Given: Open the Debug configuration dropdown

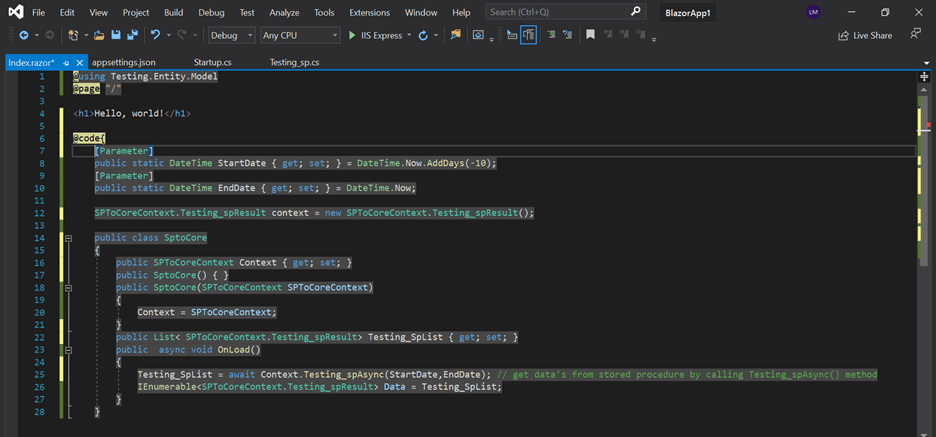Looking at the screenshot, I should point(231,35).
